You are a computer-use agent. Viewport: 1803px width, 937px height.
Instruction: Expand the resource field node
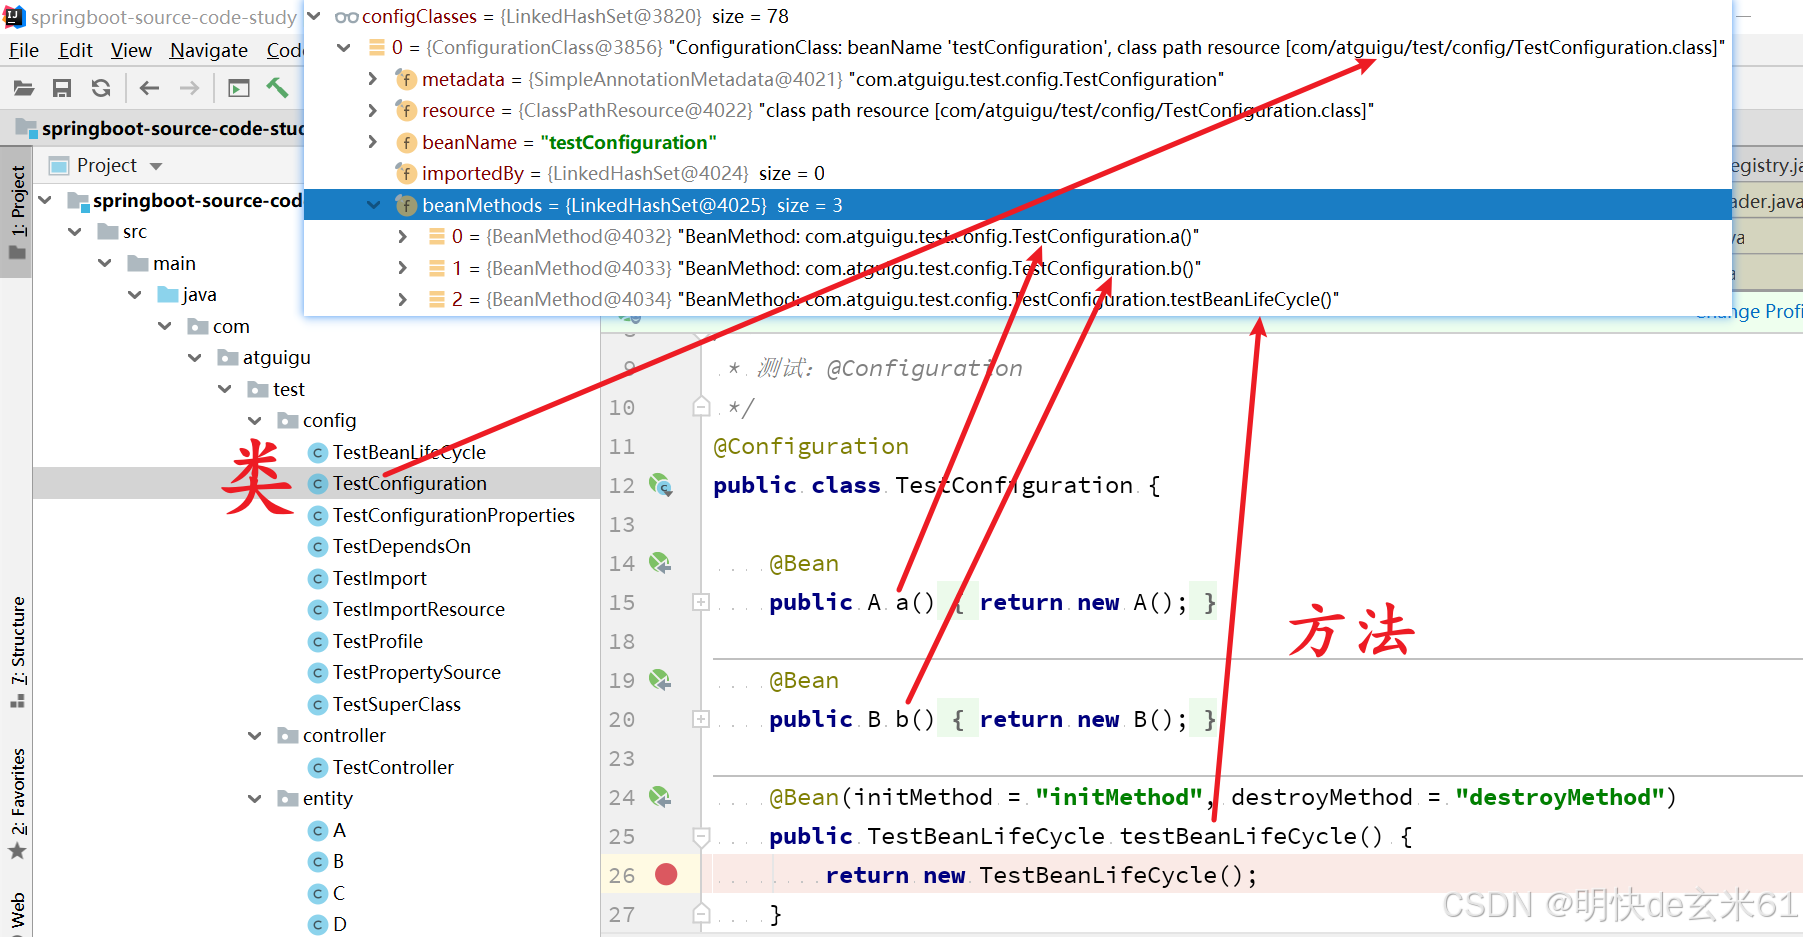point(373,110)
